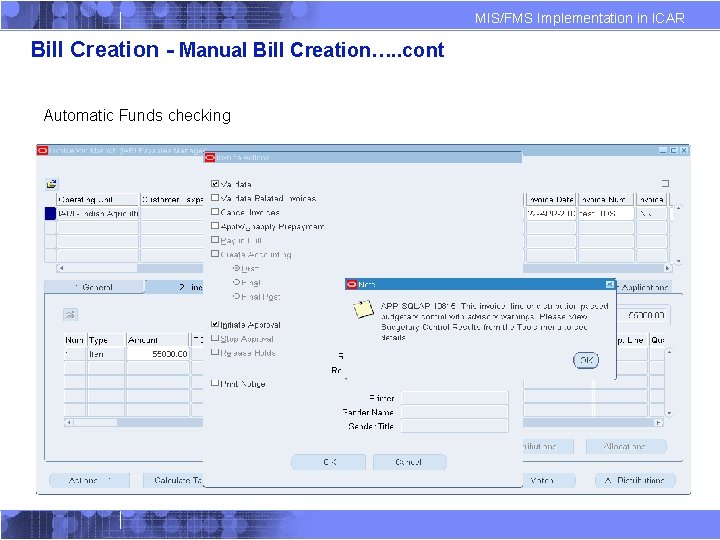720x540 pixels.
Task: Open the Applications tab at right
Action: pyautogui.click(x=644, y=287)
